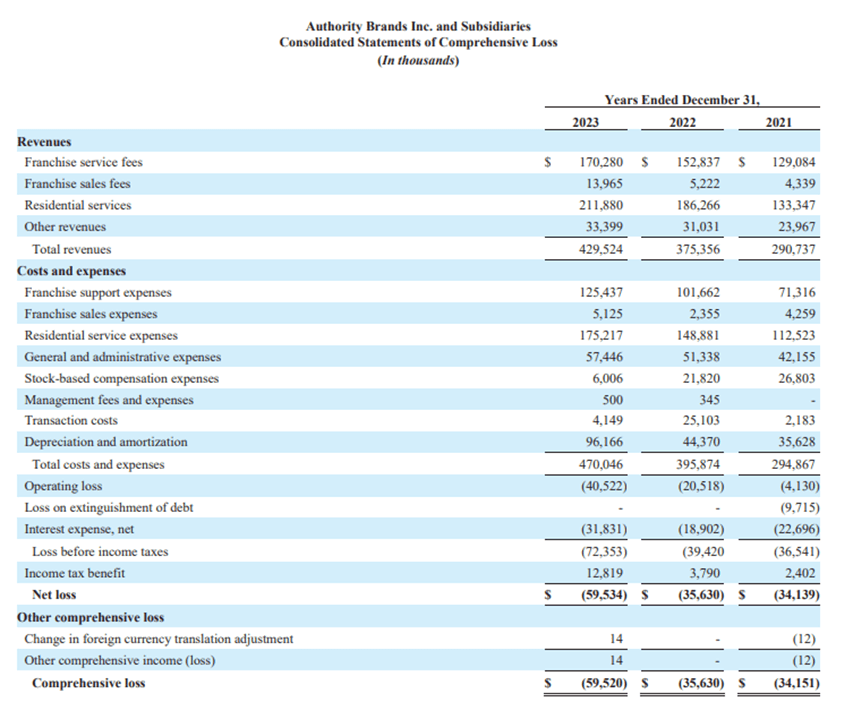Image resolution: width=853 pixels, height=702 pixels.
Task: Click 'Other comprehensive income (loss)' row label
Action: [x=120, y=661]
